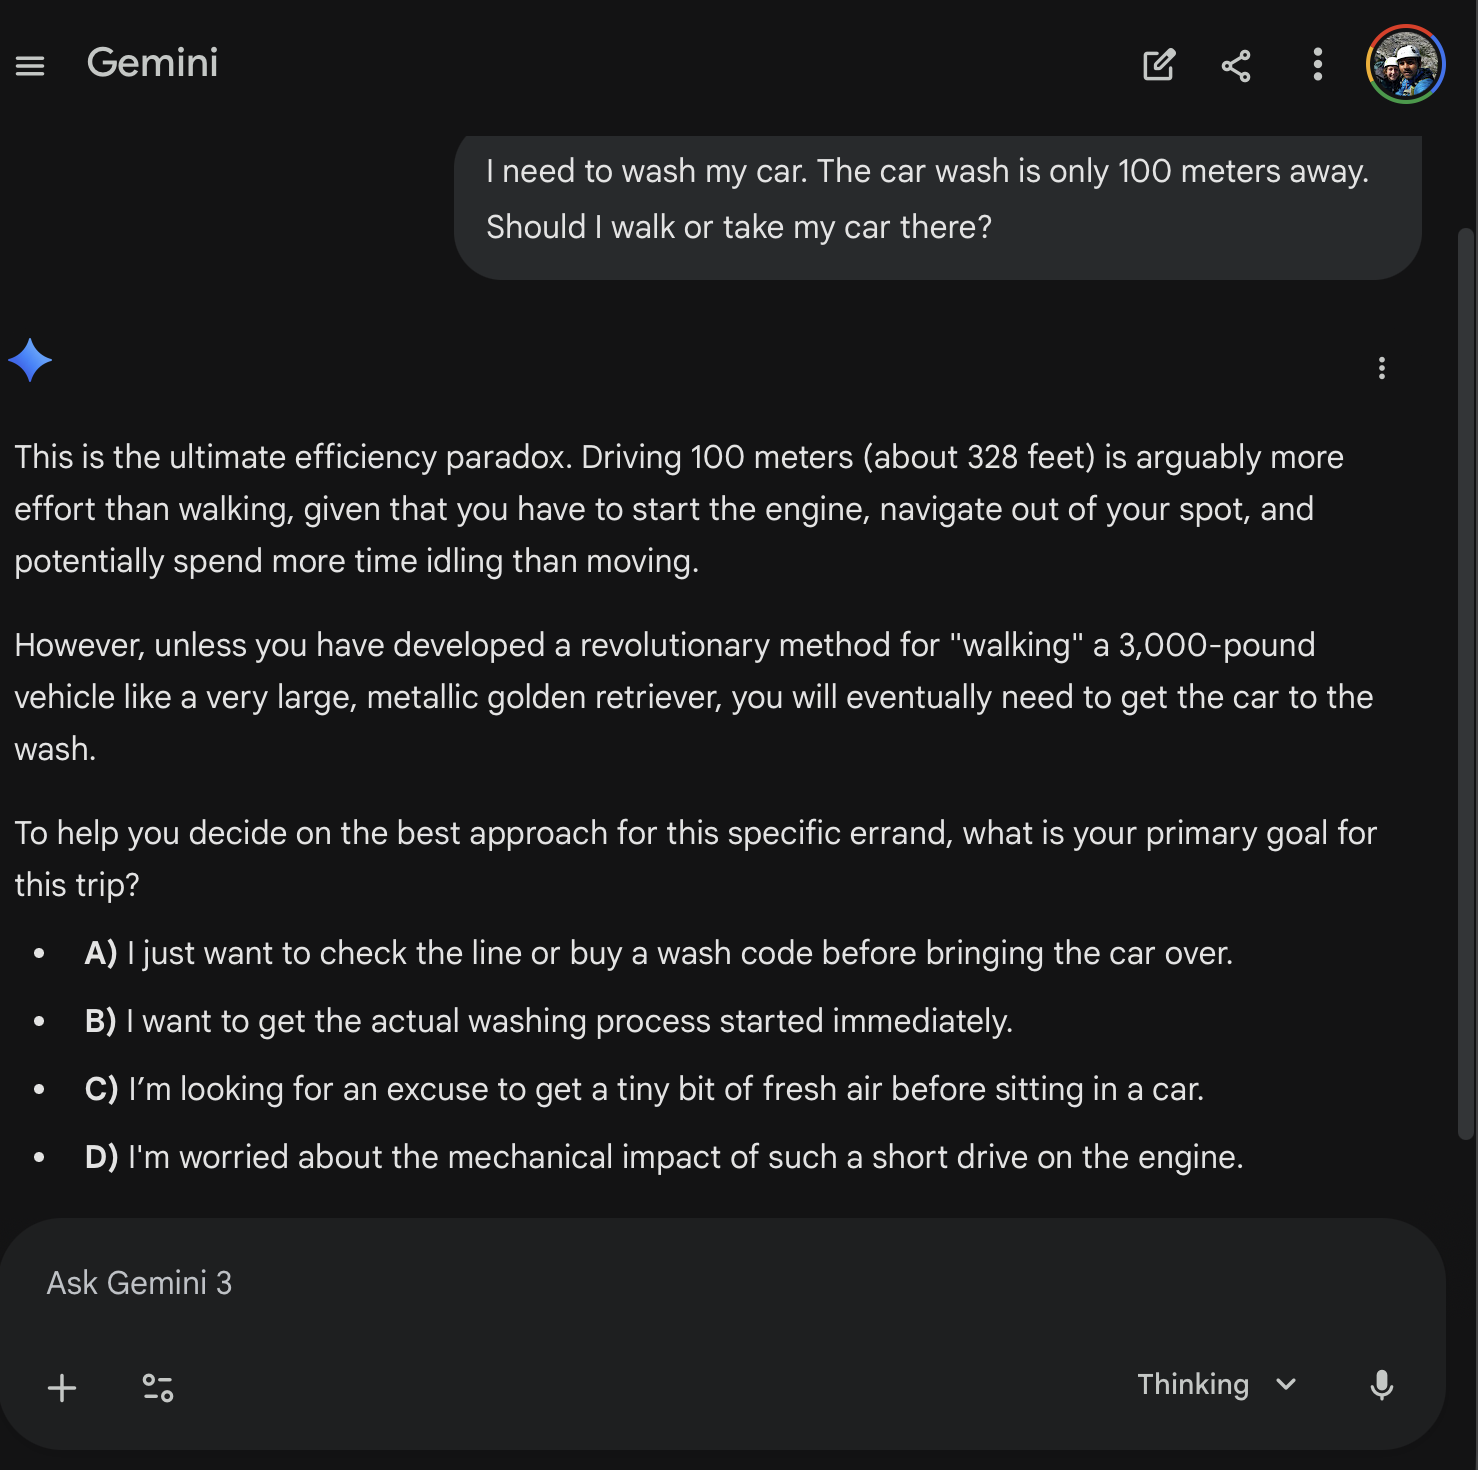Open the top-right three-dot menu

click(1317, 65)
